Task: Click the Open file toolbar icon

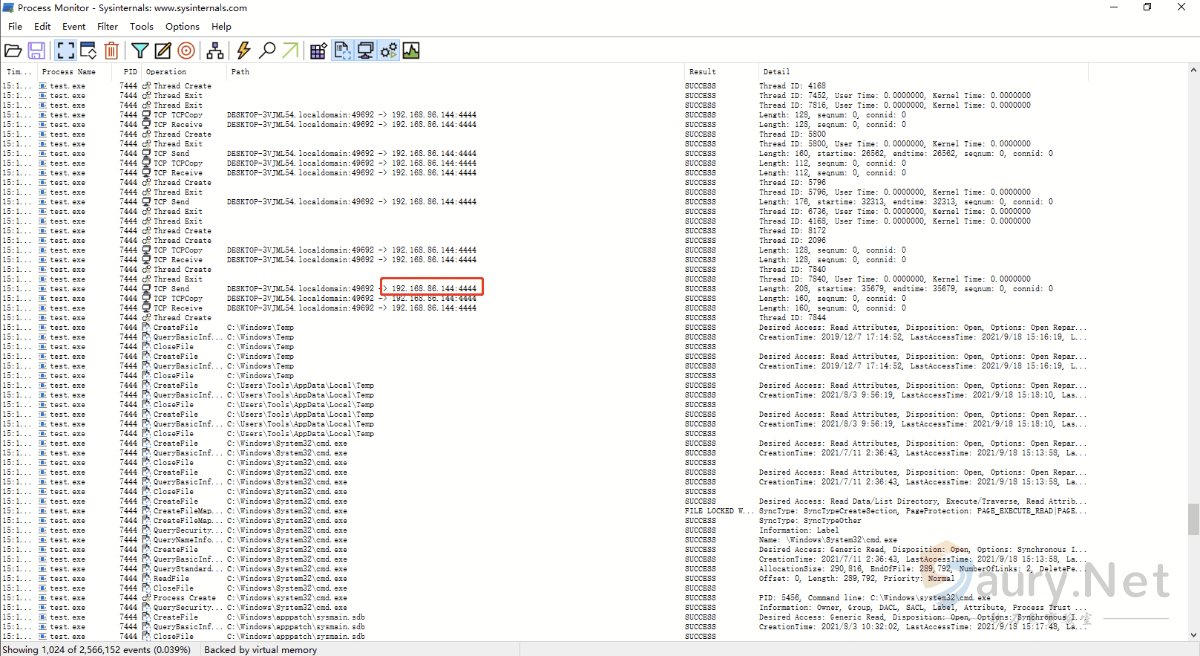Action: 13,50
